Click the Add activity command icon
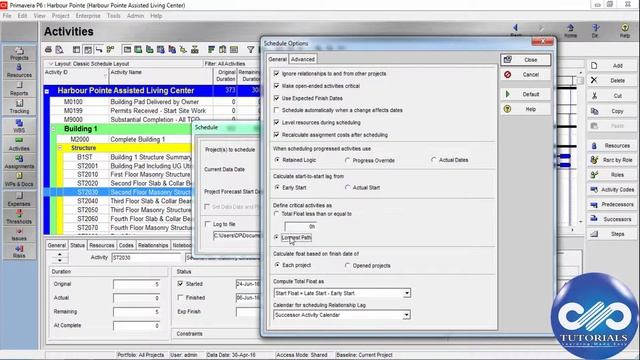Viewport: 640px width, 360px height. pyautogui.click(x=594, y=66)
